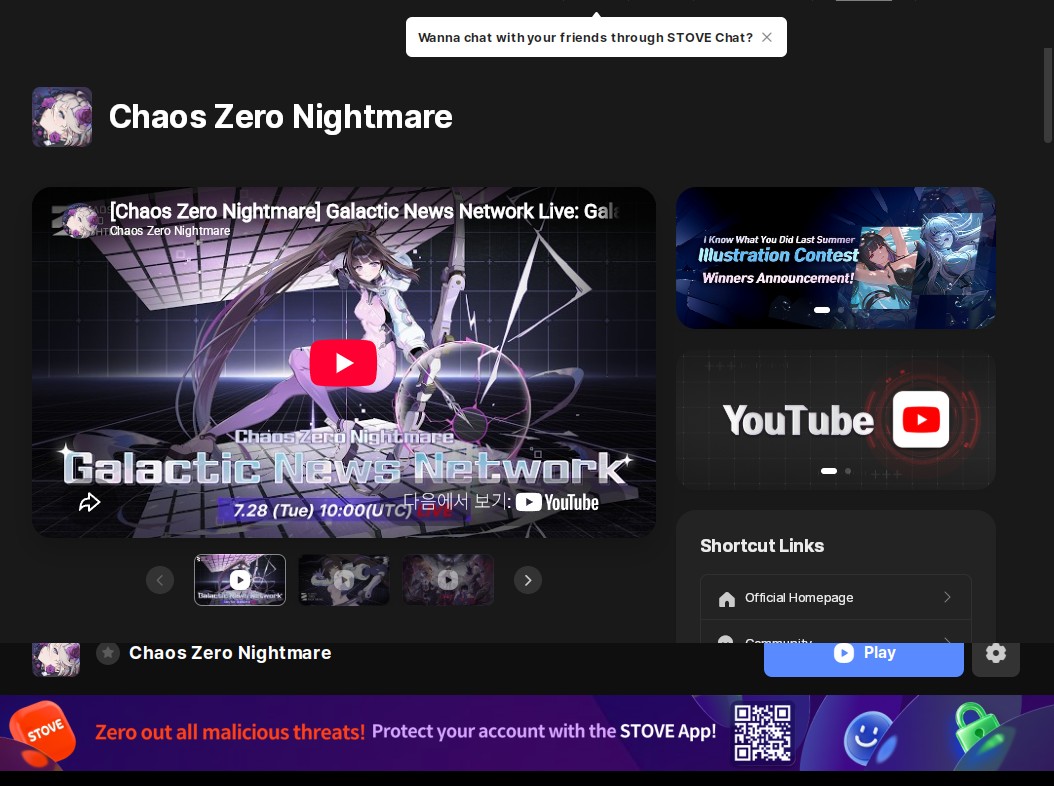Click the share arrow icon on the video

tap(89, 502)
